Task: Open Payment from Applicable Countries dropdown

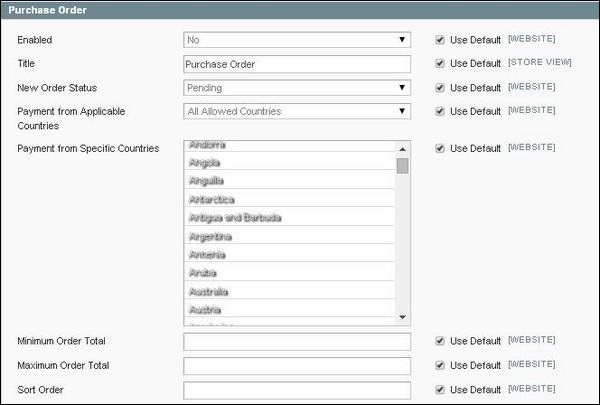Action: 297,112
